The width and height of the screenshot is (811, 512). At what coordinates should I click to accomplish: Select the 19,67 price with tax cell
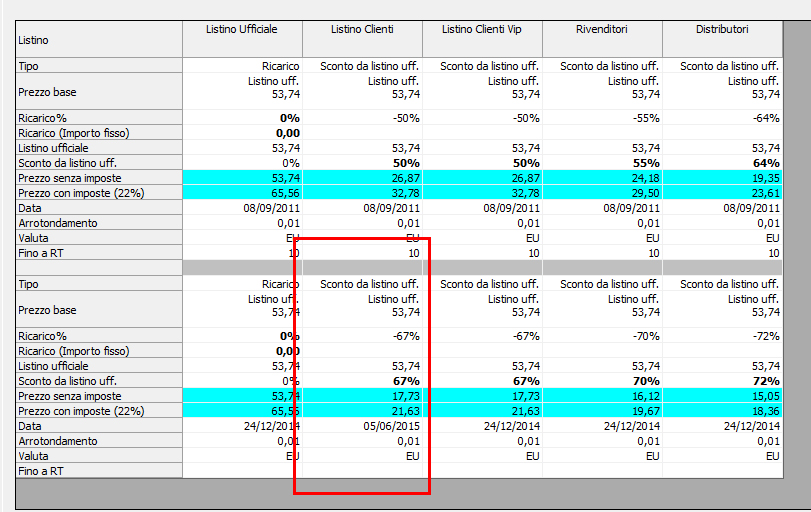coord(602,411)
